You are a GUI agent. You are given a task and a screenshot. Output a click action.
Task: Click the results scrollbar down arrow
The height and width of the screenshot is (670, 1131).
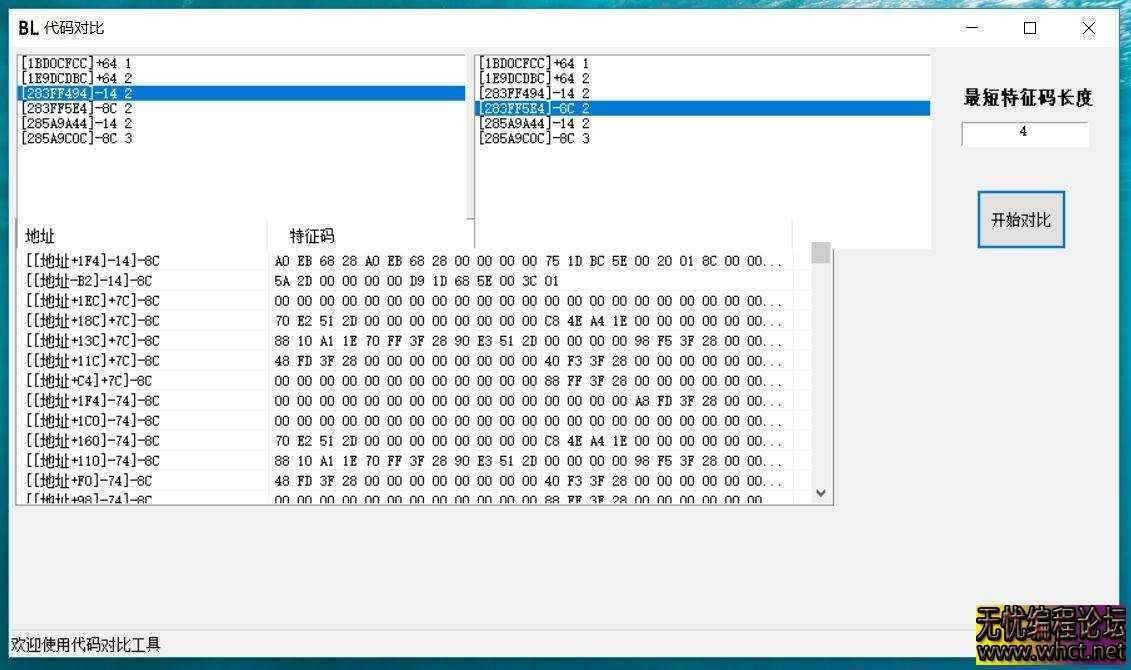click(x=821, y=492)
